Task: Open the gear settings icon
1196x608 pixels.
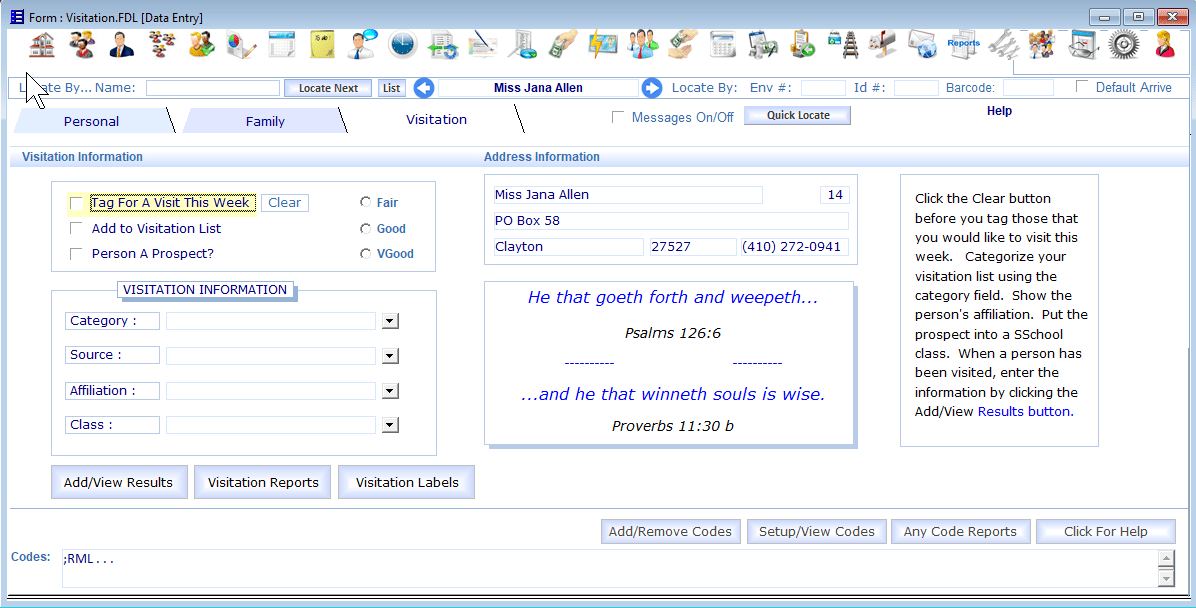Action: [x=1124, y=45]
